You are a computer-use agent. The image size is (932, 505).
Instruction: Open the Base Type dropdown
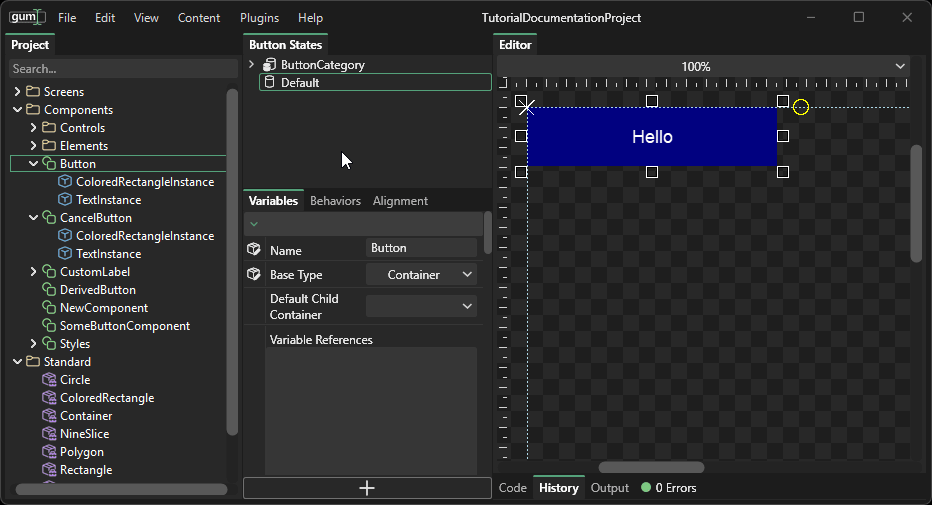pyautogui.click(x=421, y=275)
